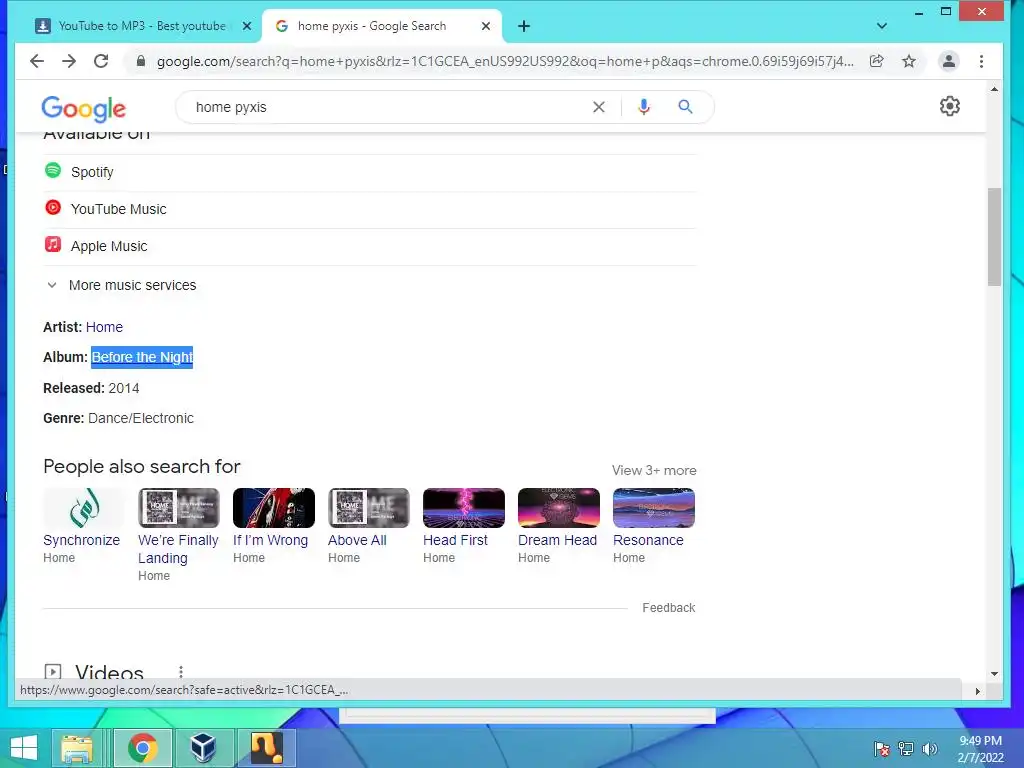Expand More music services

coord(120,285)
